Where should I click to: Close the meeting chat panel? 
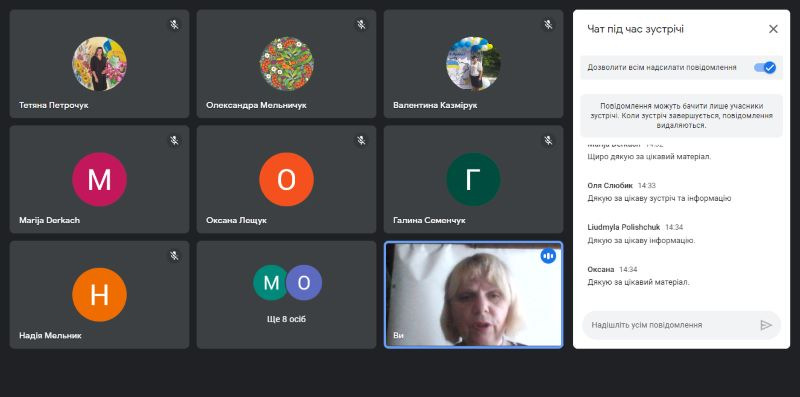(x=773, y=29)
